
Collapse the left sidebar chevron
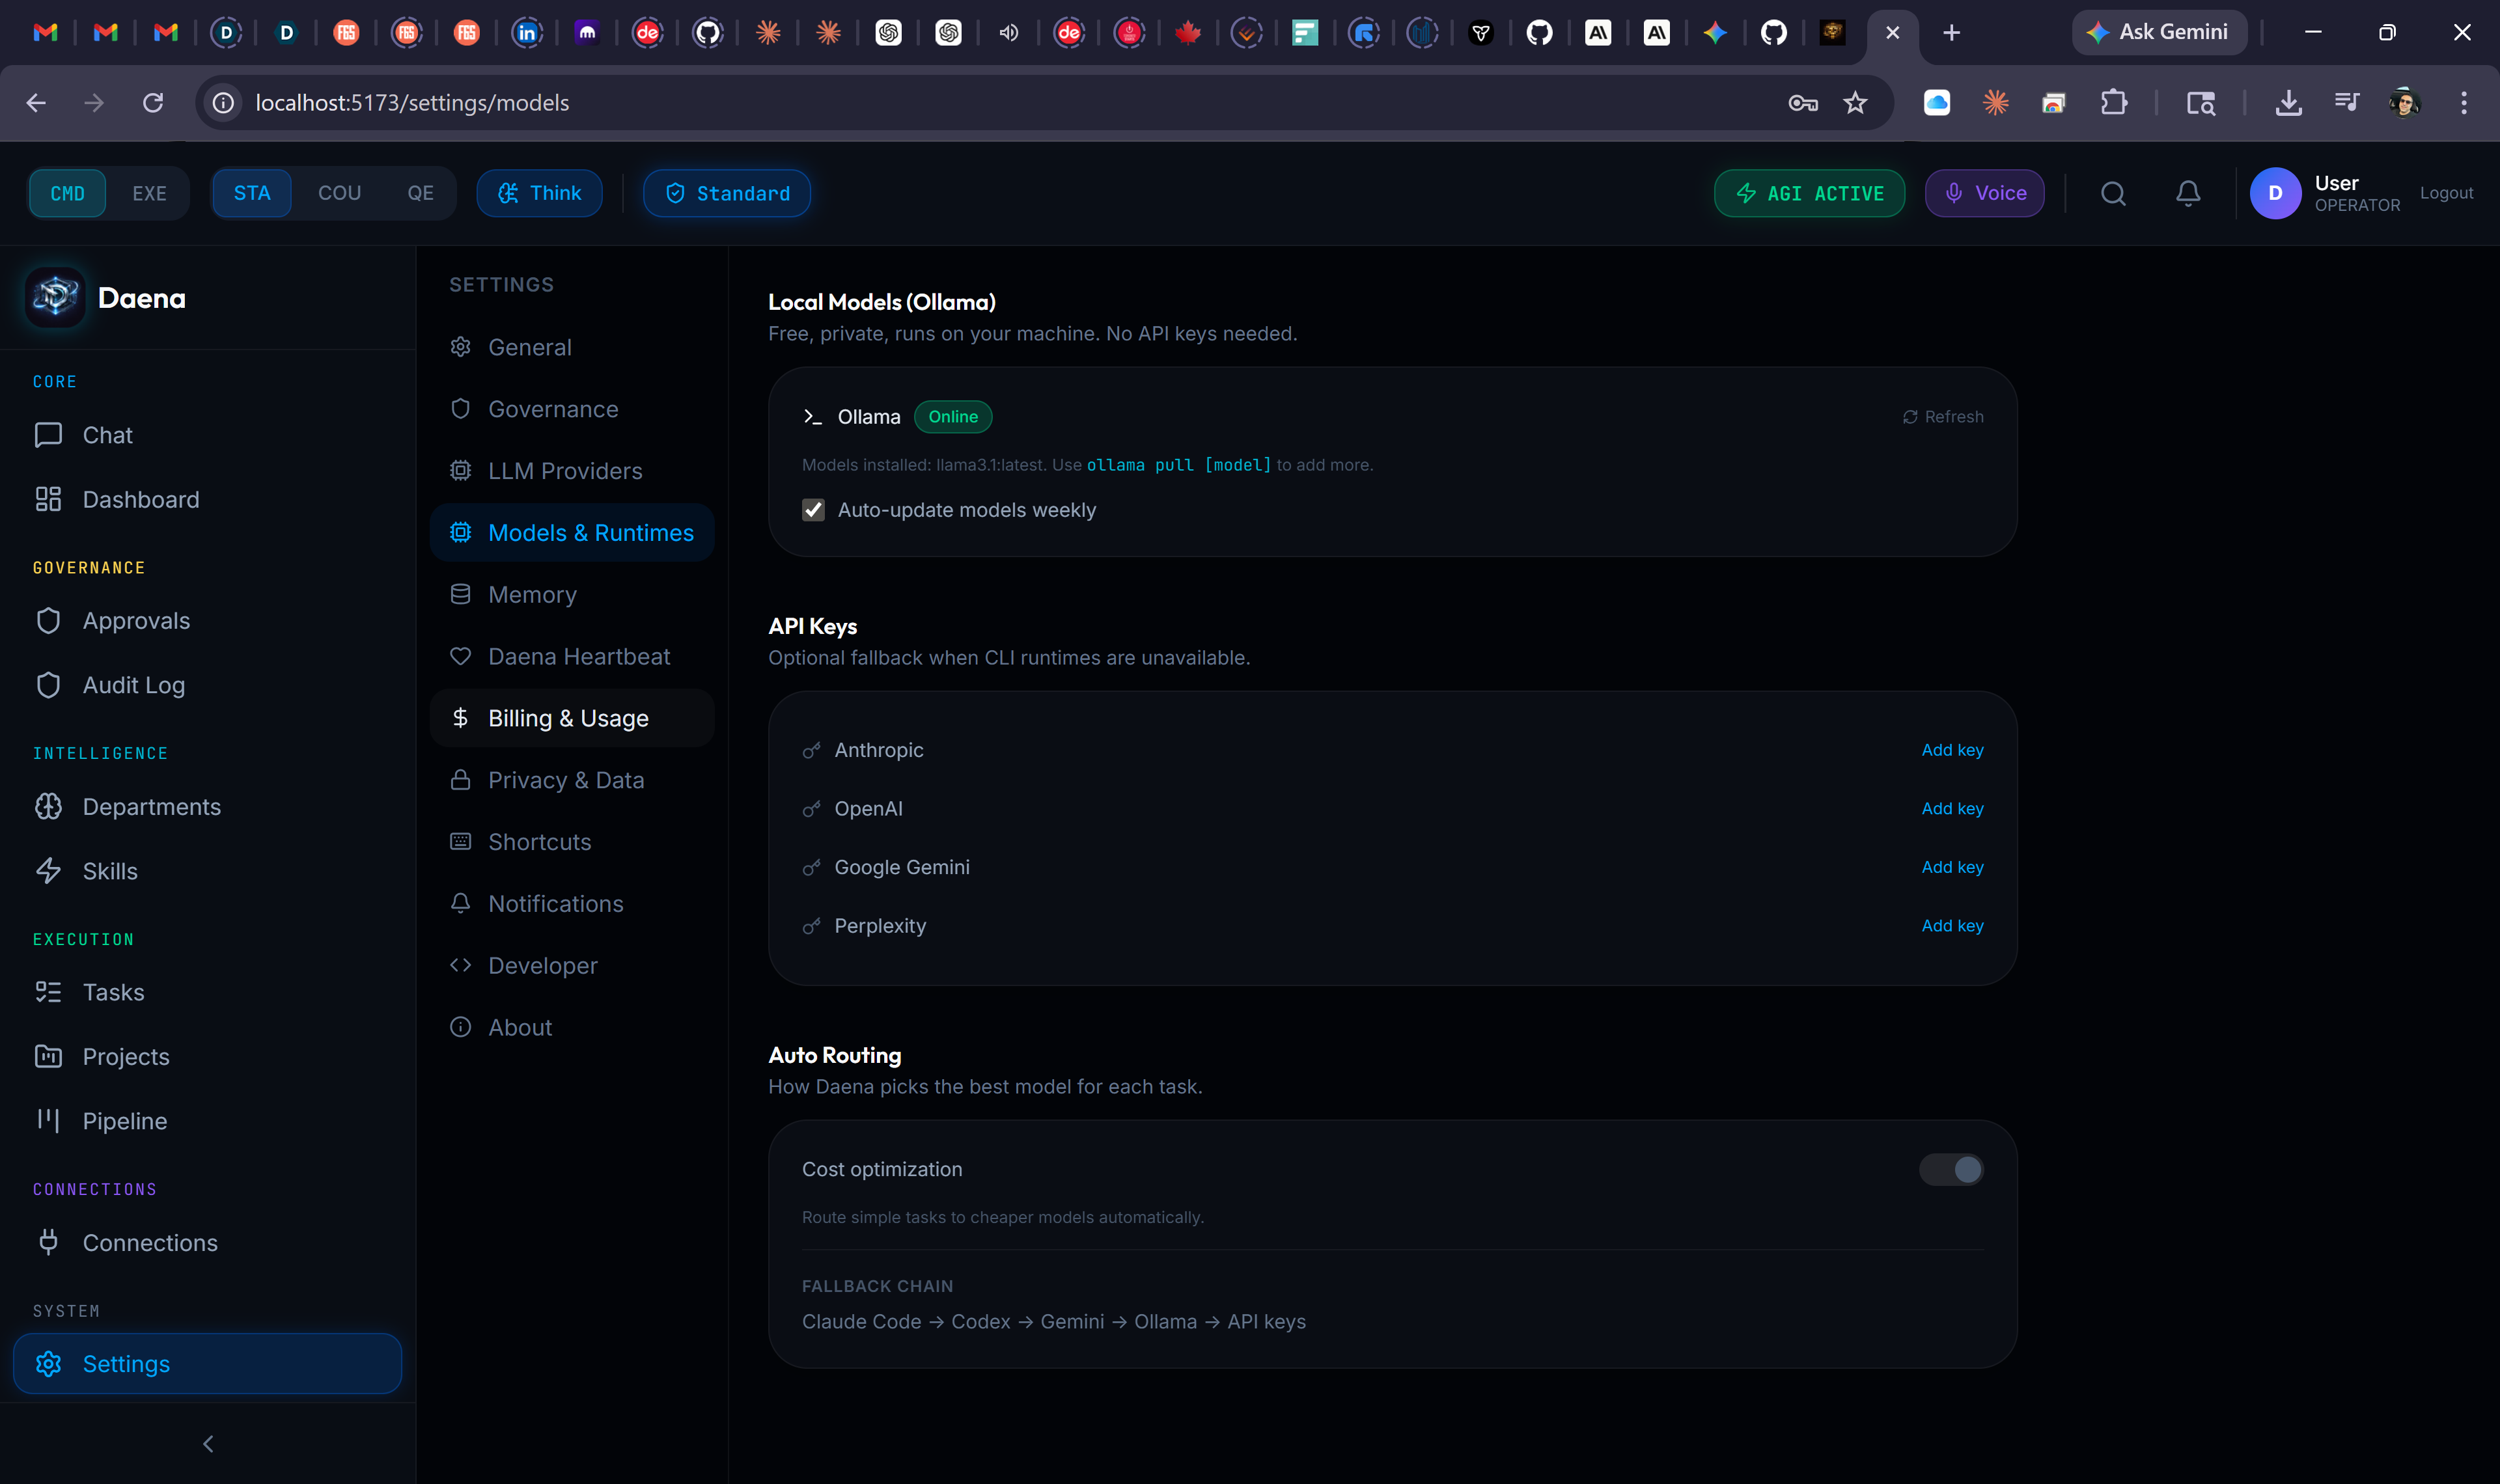coord(208,1443)
